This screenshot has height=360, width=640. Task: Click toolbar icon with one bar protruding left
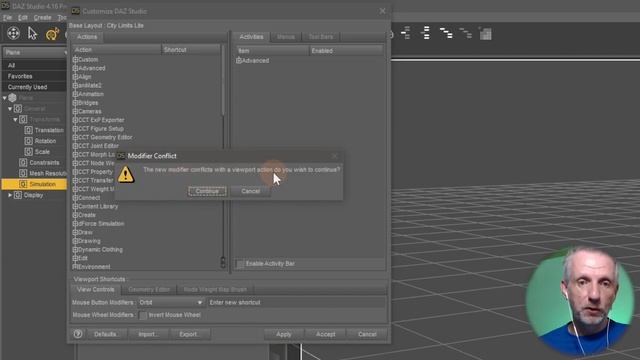(x=406, y=33)
